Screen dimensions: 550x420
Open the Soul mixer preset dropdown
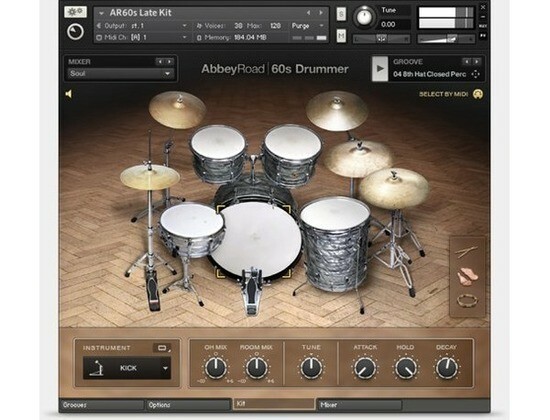(120, 74)
